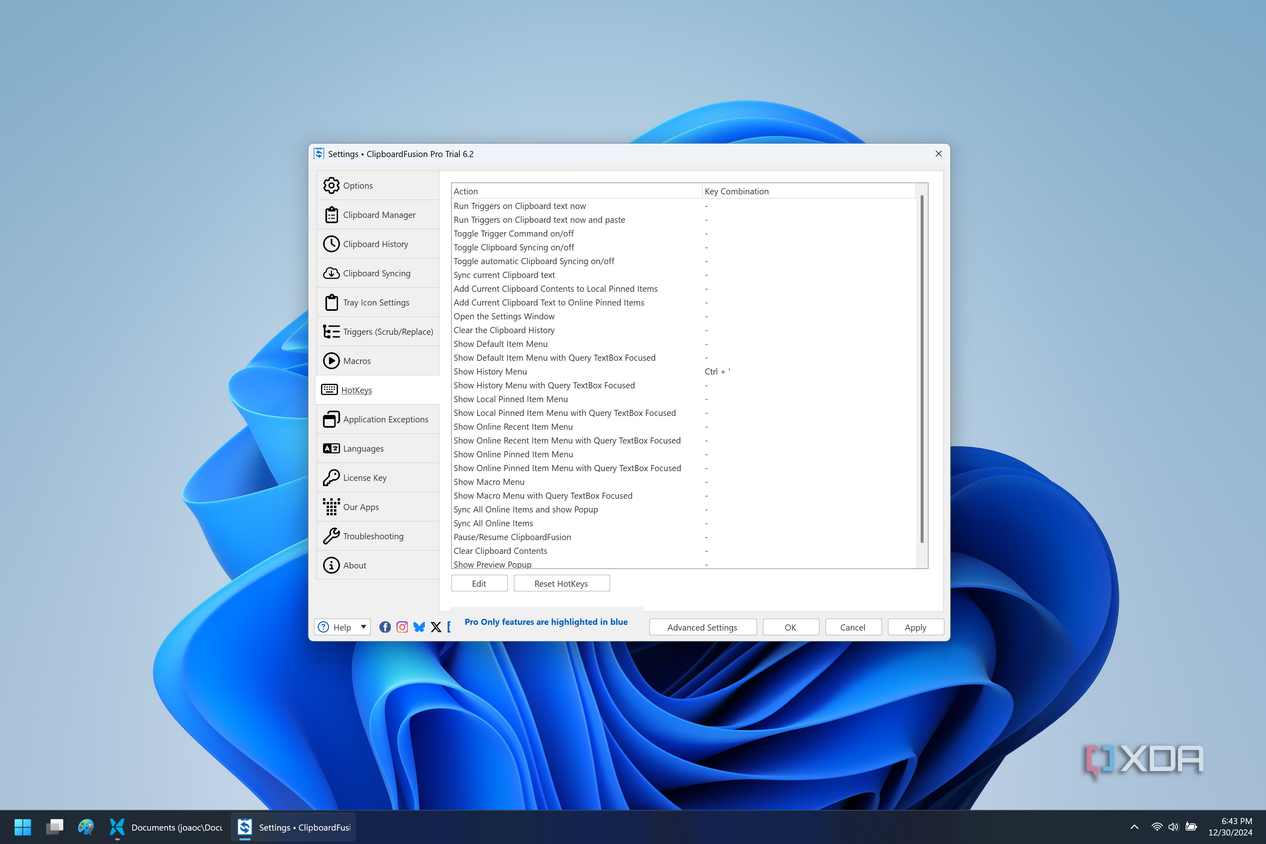Viewport: 1266px width, 844px height.
Task: Click Reset HotKeys button
Action: click(x=561, y=583)
